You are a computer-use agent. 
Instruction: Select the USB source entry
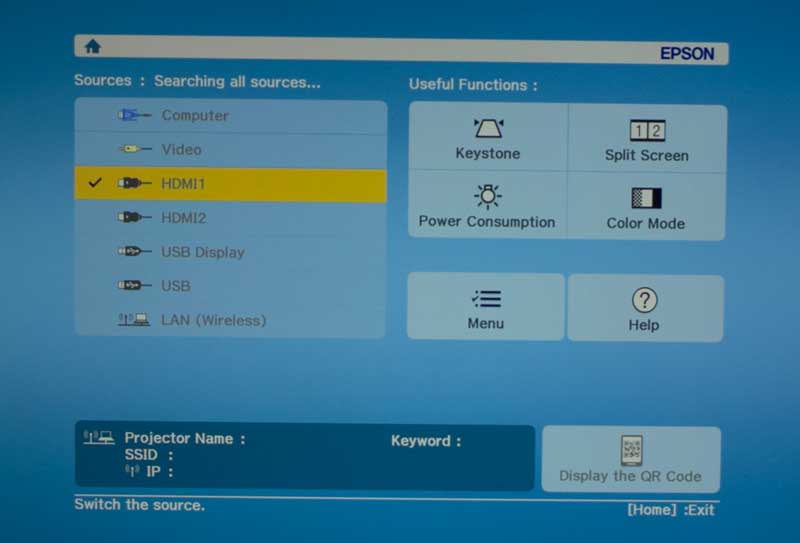click(175, 286)
